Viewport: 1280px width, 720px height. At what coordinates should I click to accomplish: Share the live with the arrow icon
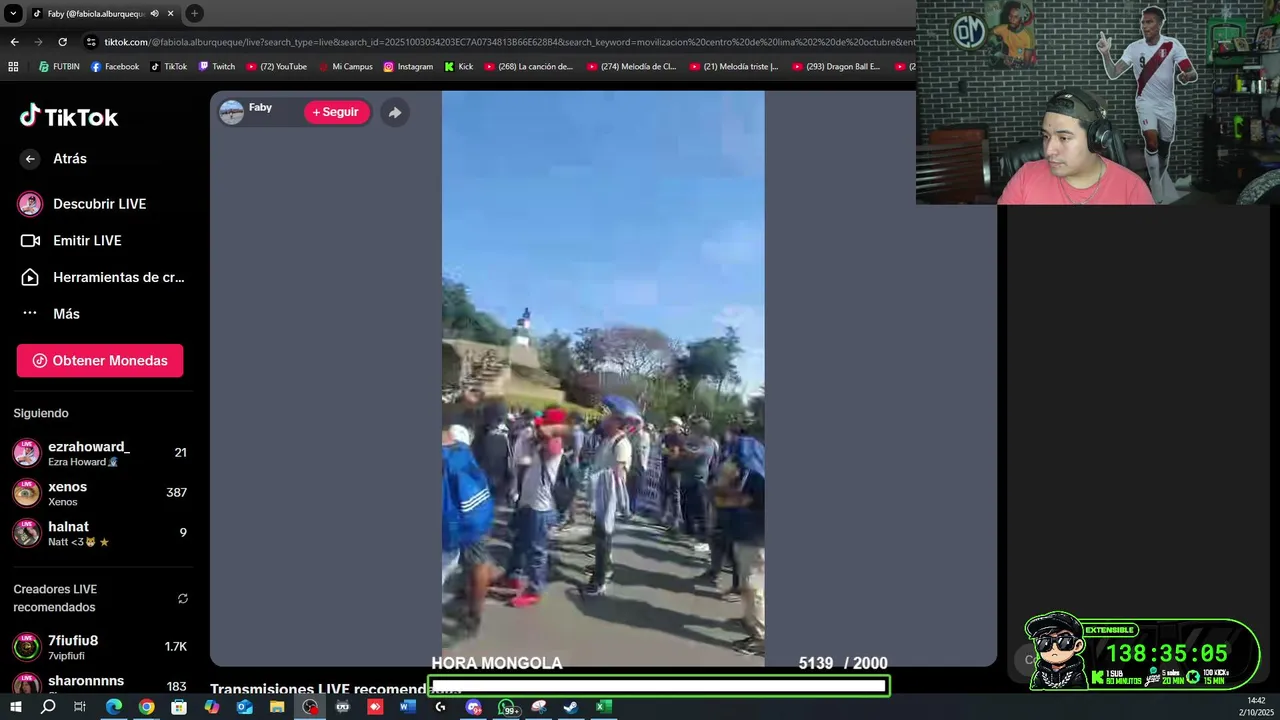tap(395, 112)
